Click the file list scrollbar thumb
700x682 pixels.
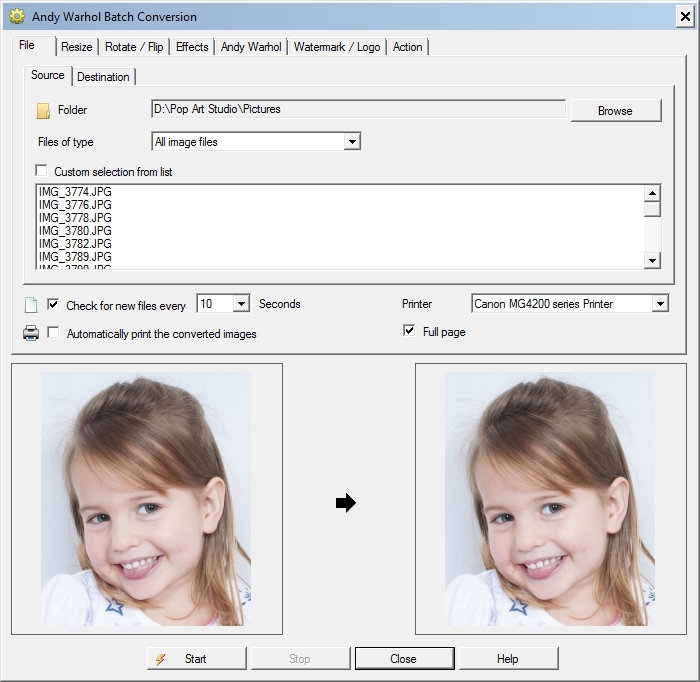[652, 209]
